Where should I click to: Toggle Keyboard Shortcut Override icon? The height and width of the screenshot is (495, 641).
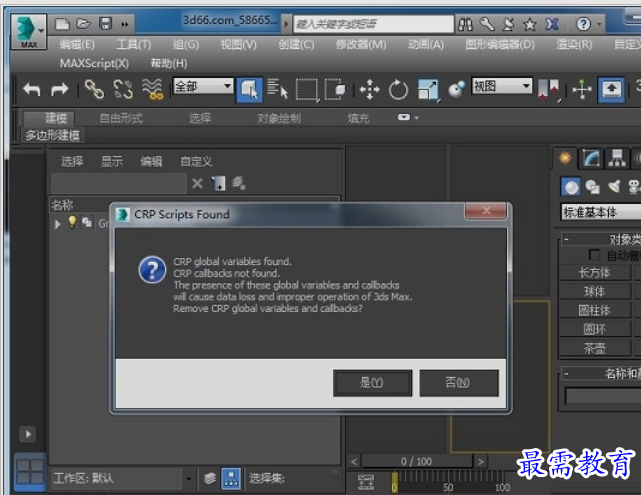pos(611,90)
